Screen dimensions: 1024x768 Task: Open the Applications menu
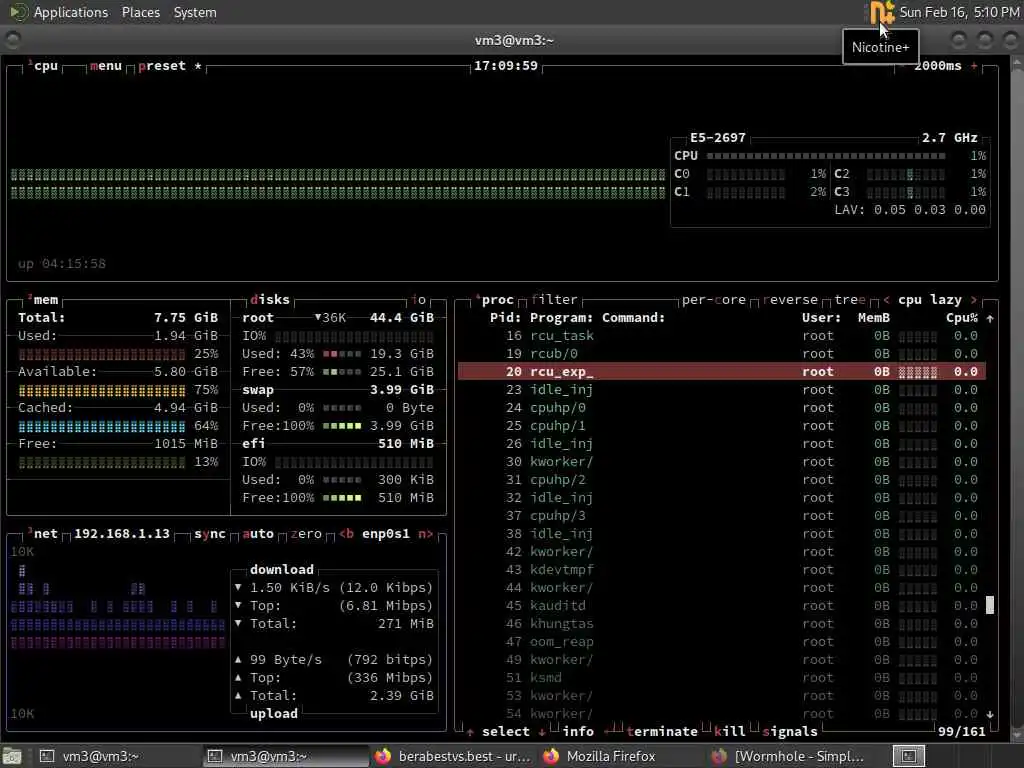(x=71, y=12)
